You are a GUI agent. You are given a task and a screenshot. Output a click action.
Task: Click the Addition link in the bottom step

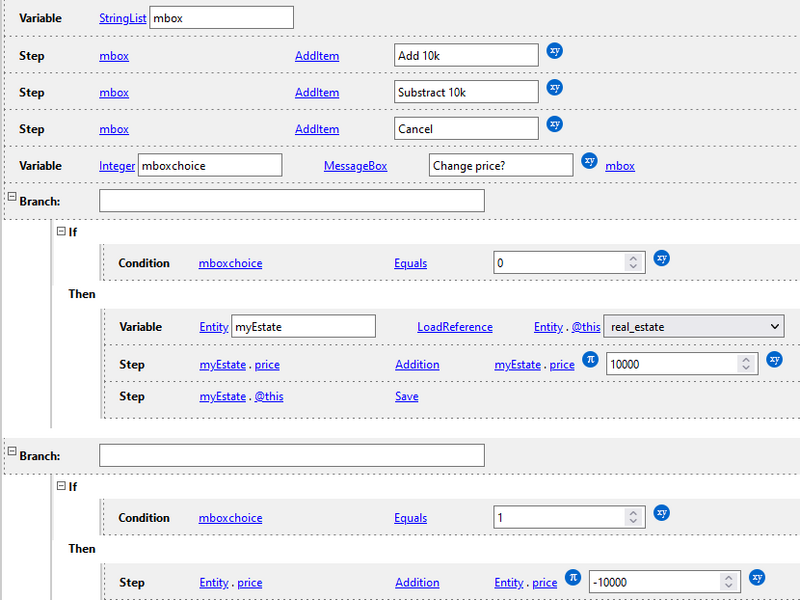tap(417, 582)
